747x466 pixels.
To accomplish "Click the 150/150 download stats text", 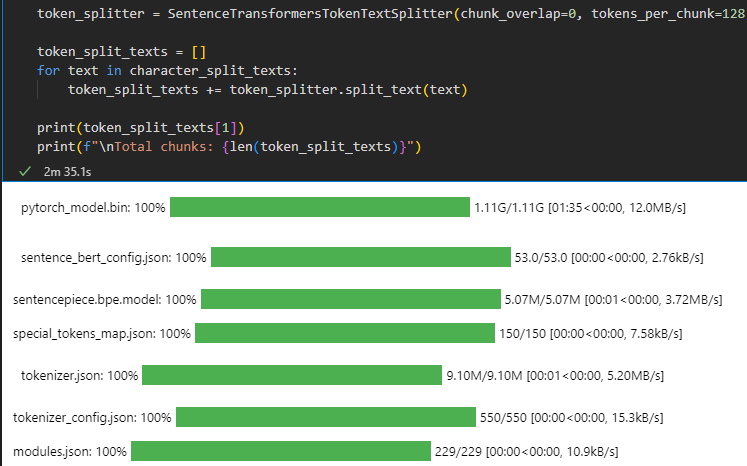I will 591,334.
